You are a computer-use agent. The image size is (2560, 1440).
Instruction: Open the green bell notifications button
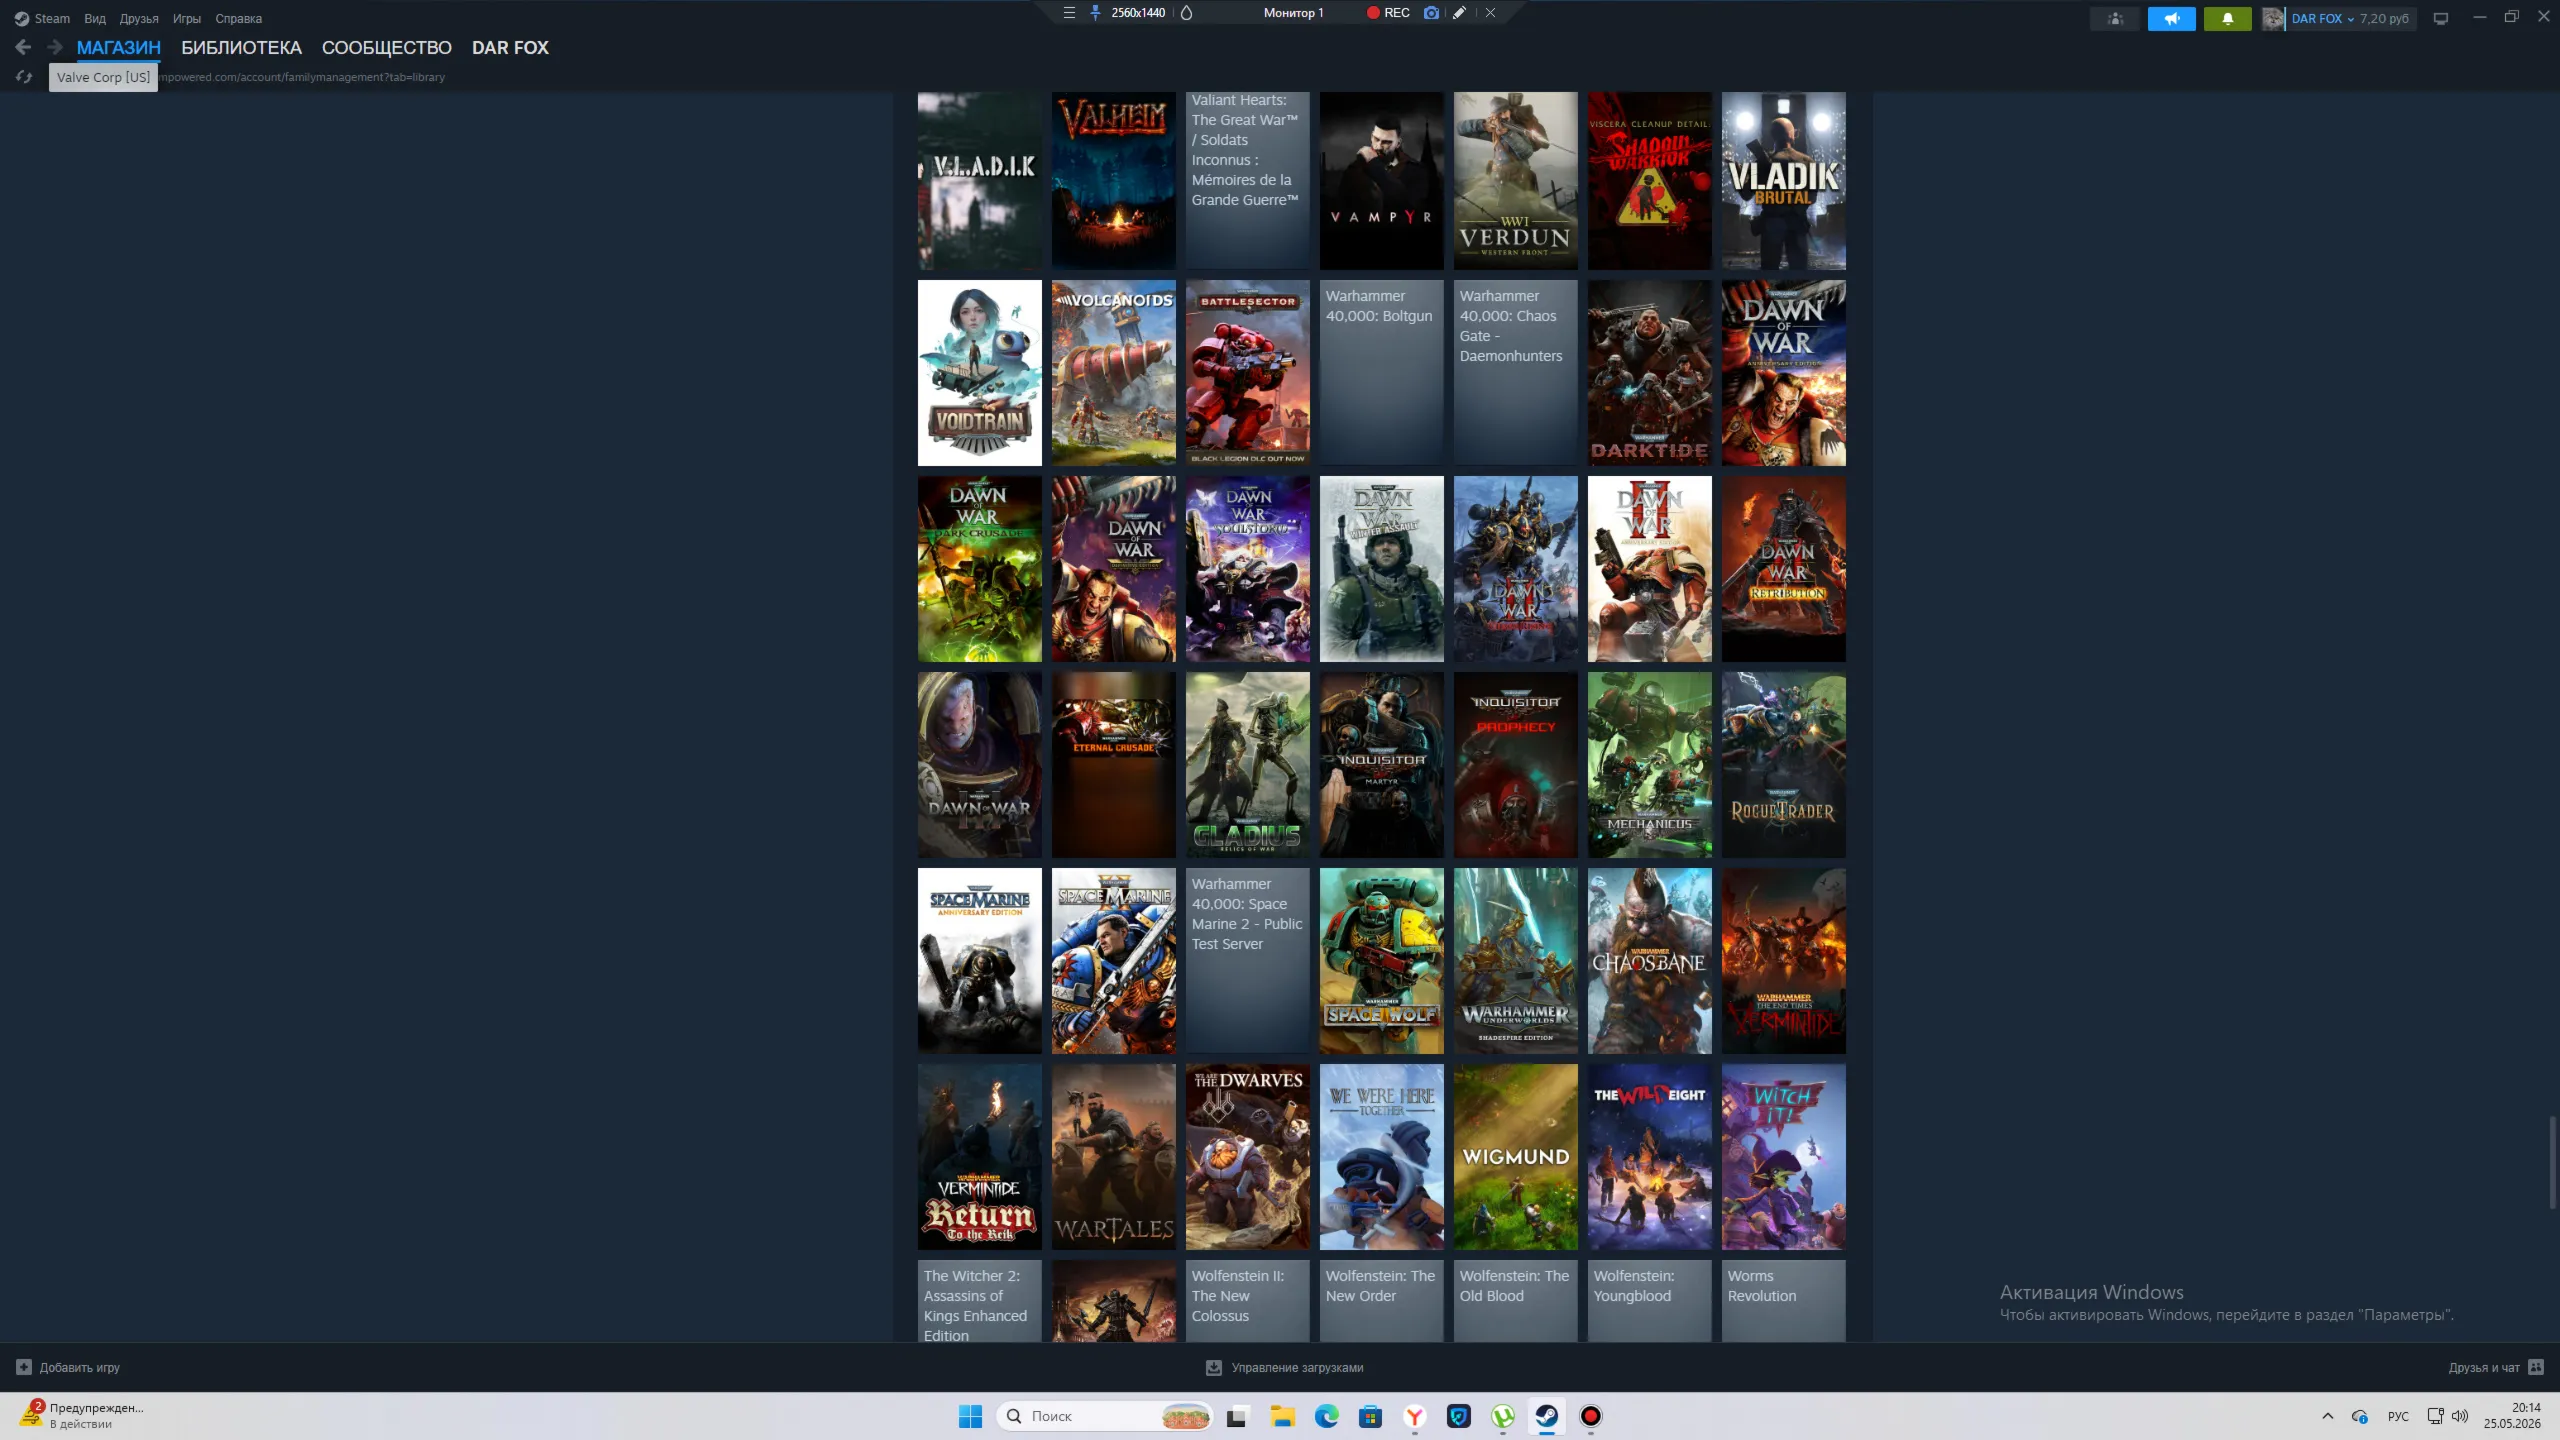[x=2227, y=18]
